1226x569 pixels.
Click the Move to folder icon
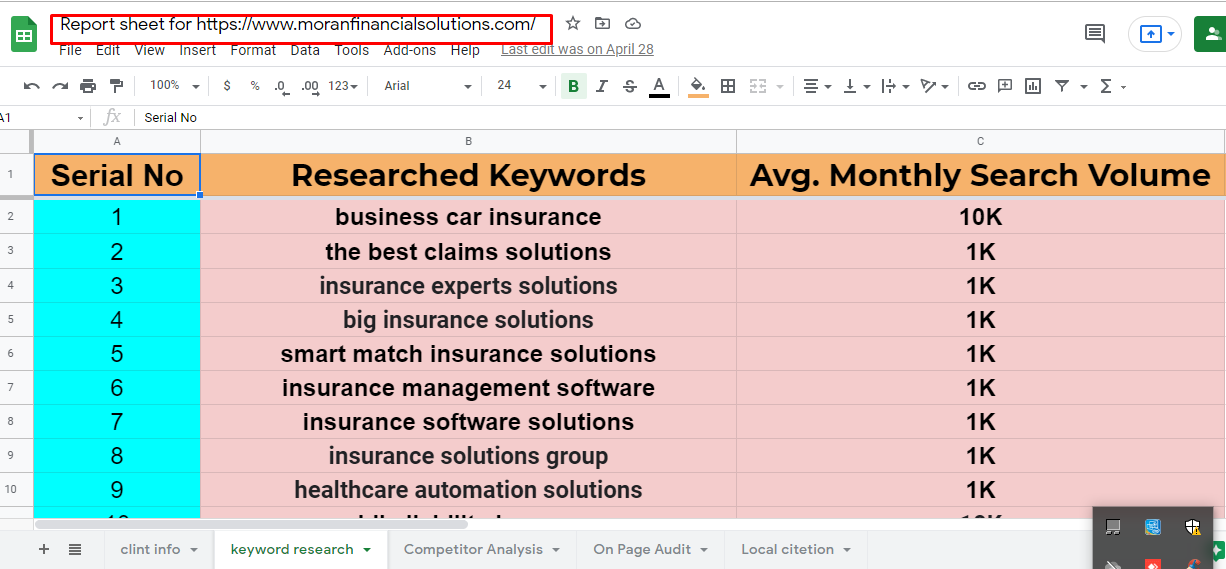602,23
